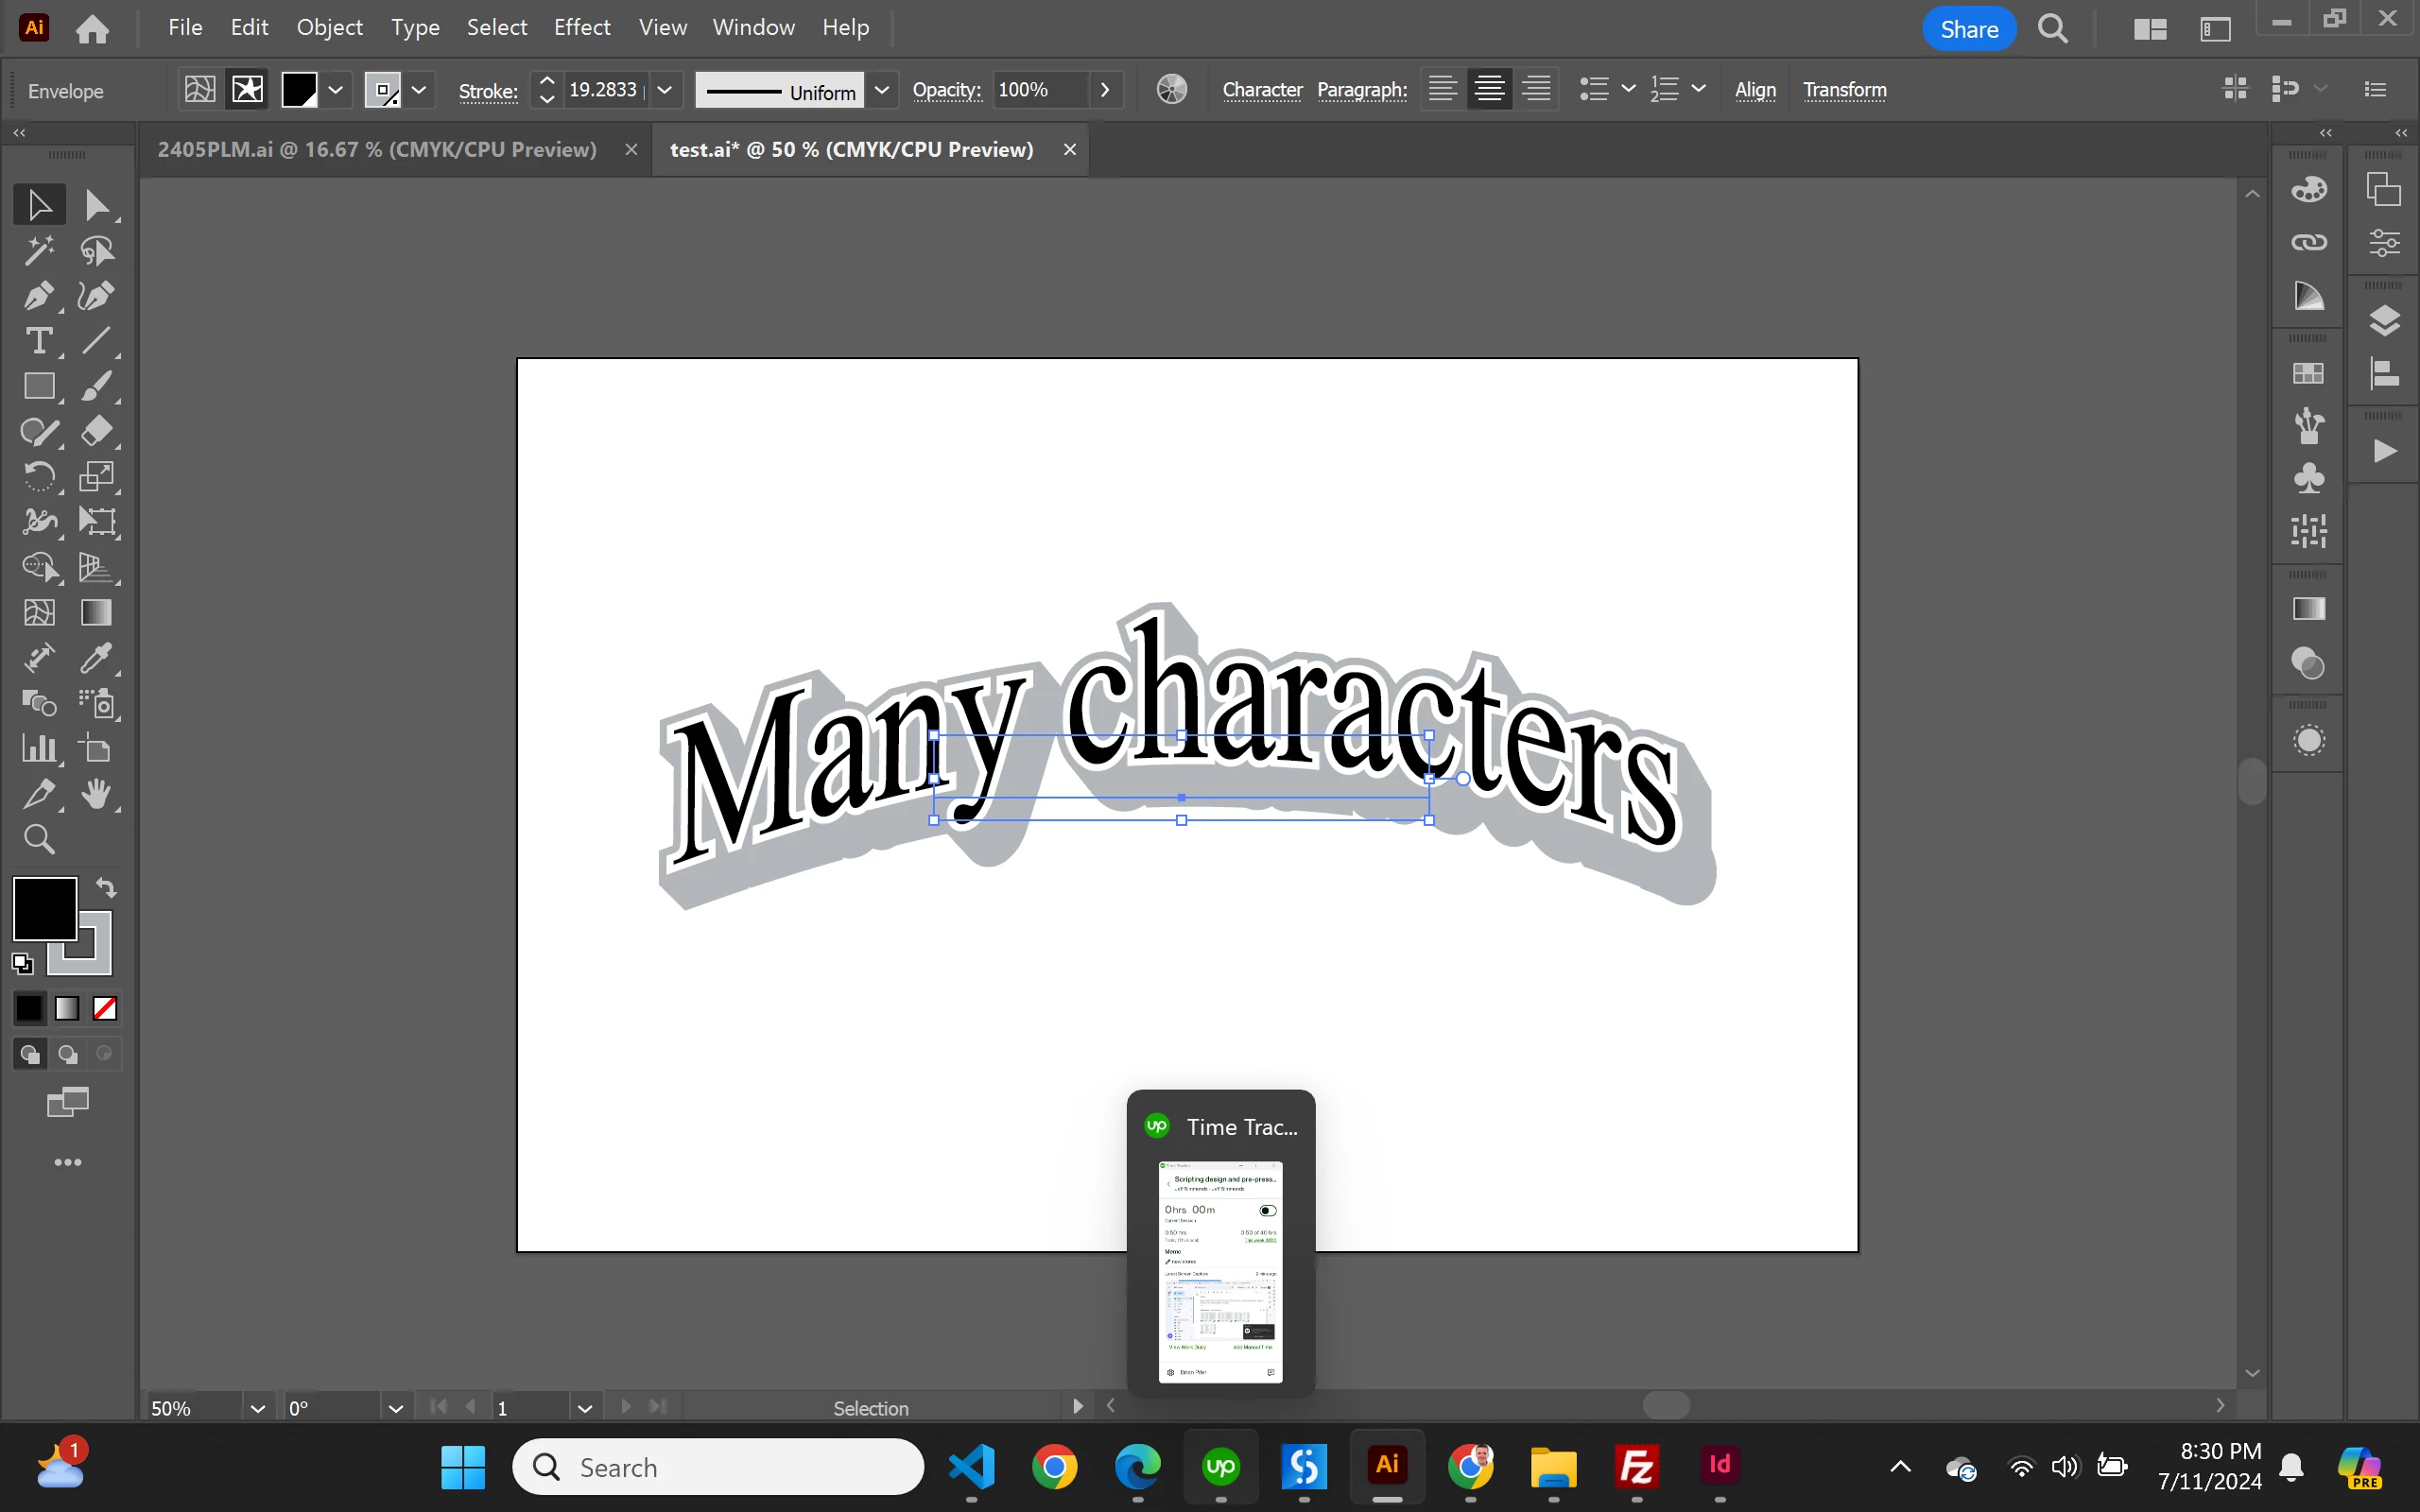Open the Uniform stroke profile dropdown
The height and width of the screenshot is (1512, 2420).
[882, 90]
